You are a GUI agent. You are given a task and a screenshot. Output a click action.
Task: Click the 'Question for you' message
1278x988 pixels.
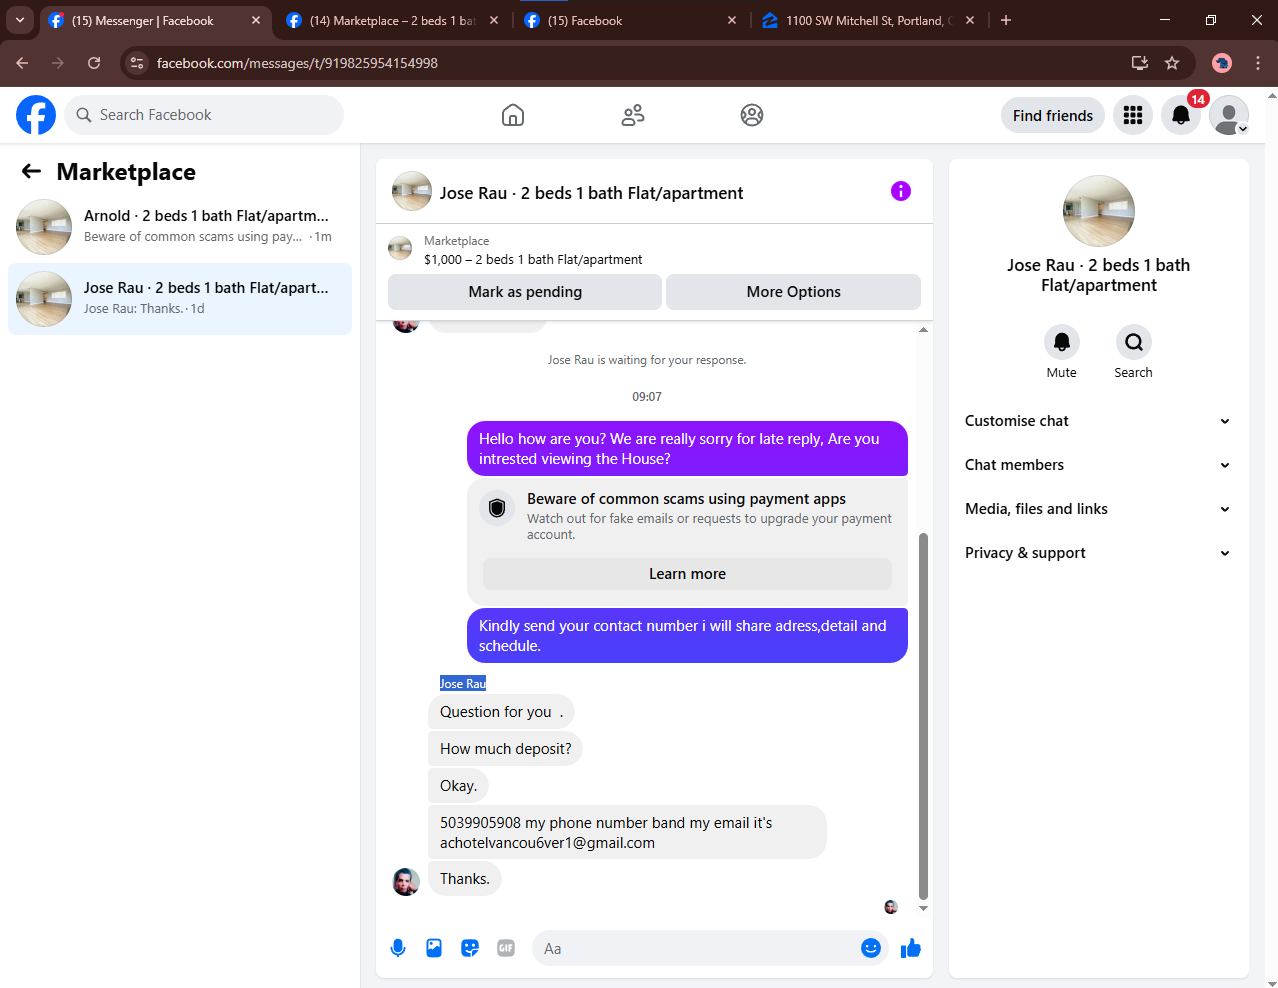[x=501, y=712]
